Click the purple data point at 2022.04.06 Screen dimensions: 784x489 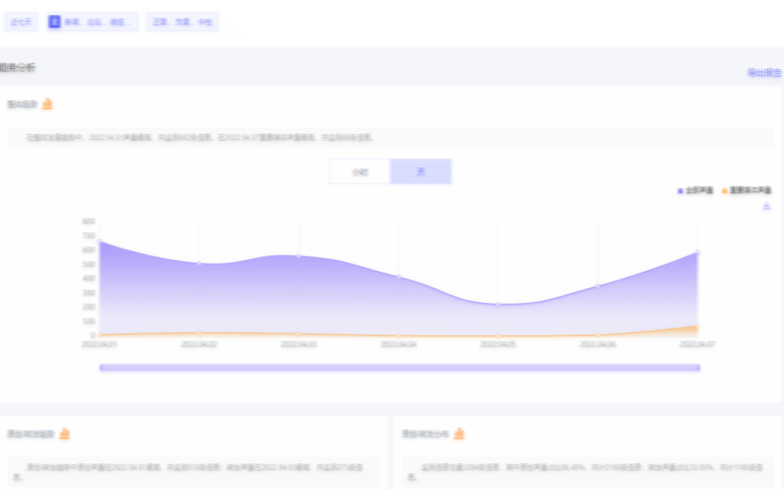[598, 286]
